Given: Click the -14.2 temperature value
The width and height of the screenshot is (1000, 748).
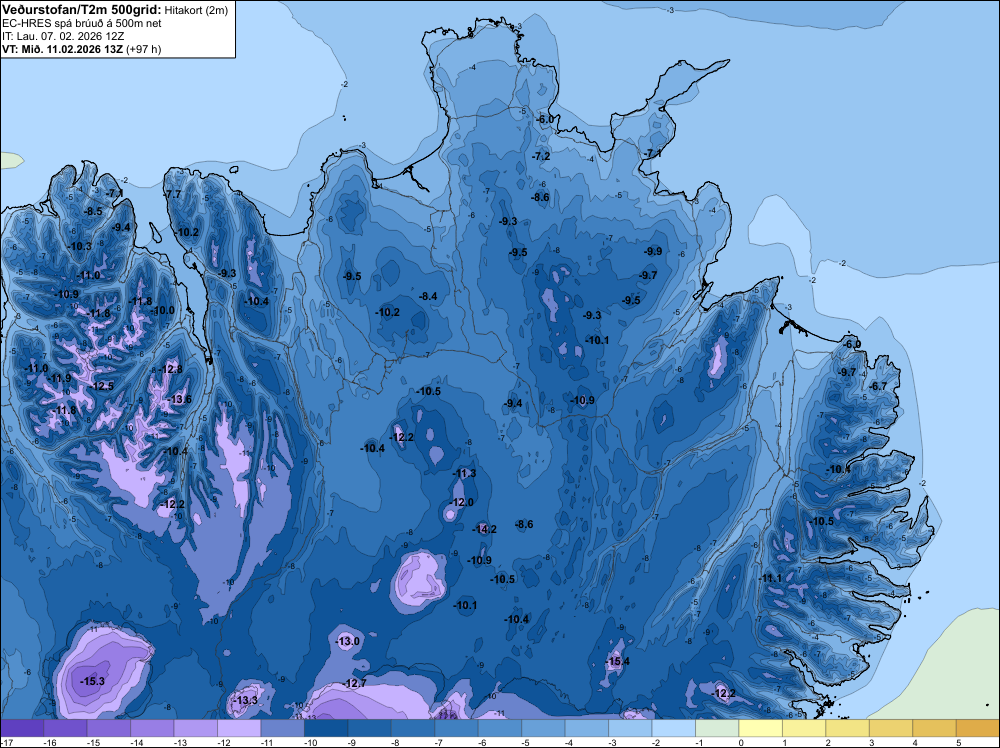Looking at the screenshot, I should (x=485, y=529).
